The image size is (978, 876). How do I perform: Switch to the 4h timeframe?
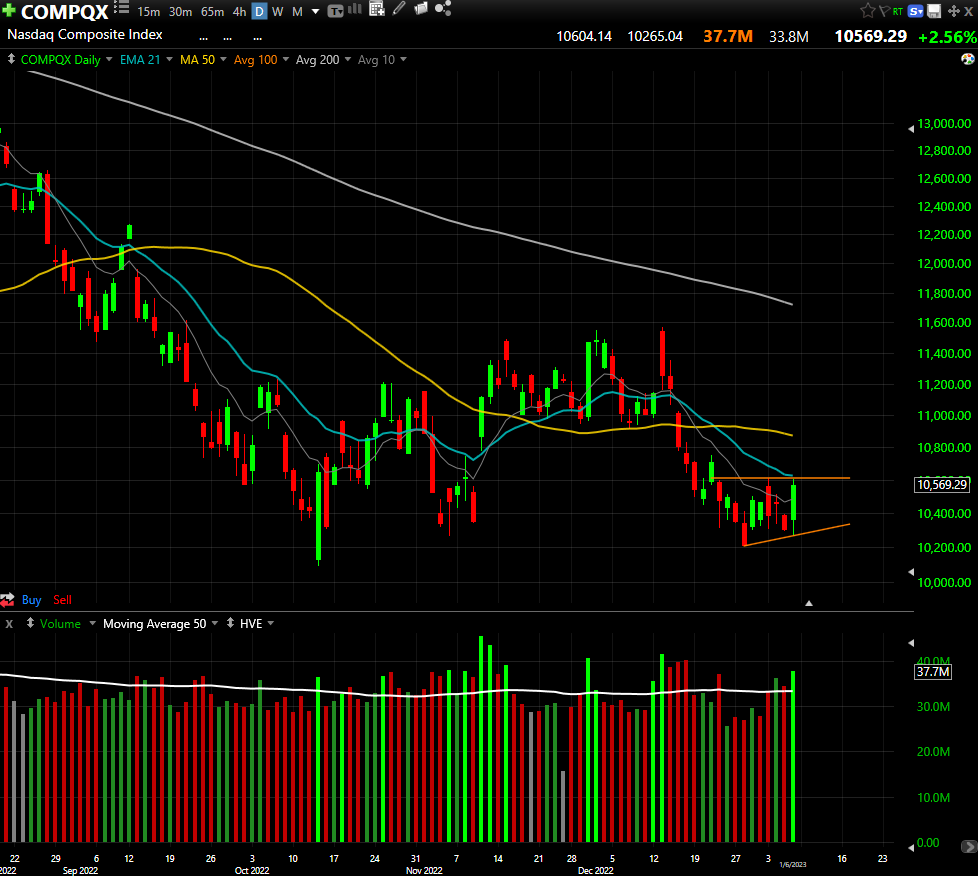point(240,11)
